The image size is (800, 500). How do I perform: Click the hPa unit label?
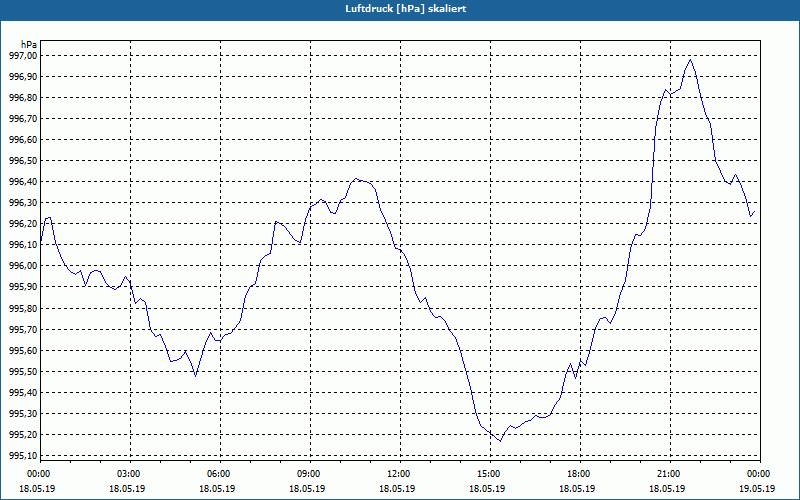29,44
